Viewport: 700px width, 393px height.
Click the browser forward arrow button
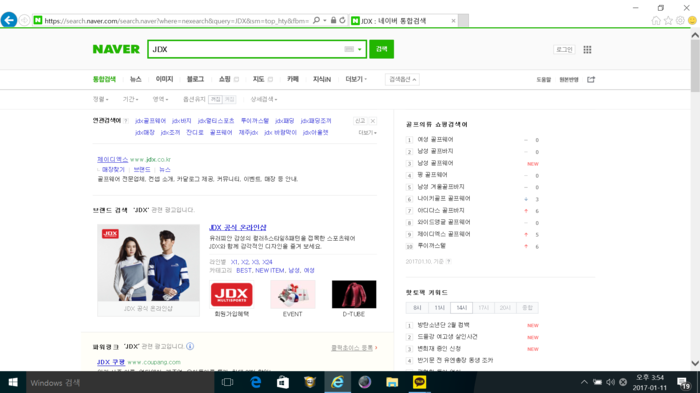tap(25, 21)
